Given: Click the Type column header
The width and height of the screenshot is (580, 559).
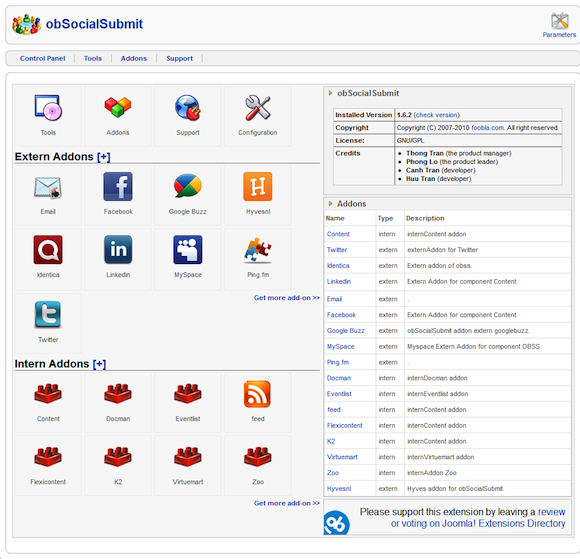Looking at the screenshot, I should (x=385, y=218).
